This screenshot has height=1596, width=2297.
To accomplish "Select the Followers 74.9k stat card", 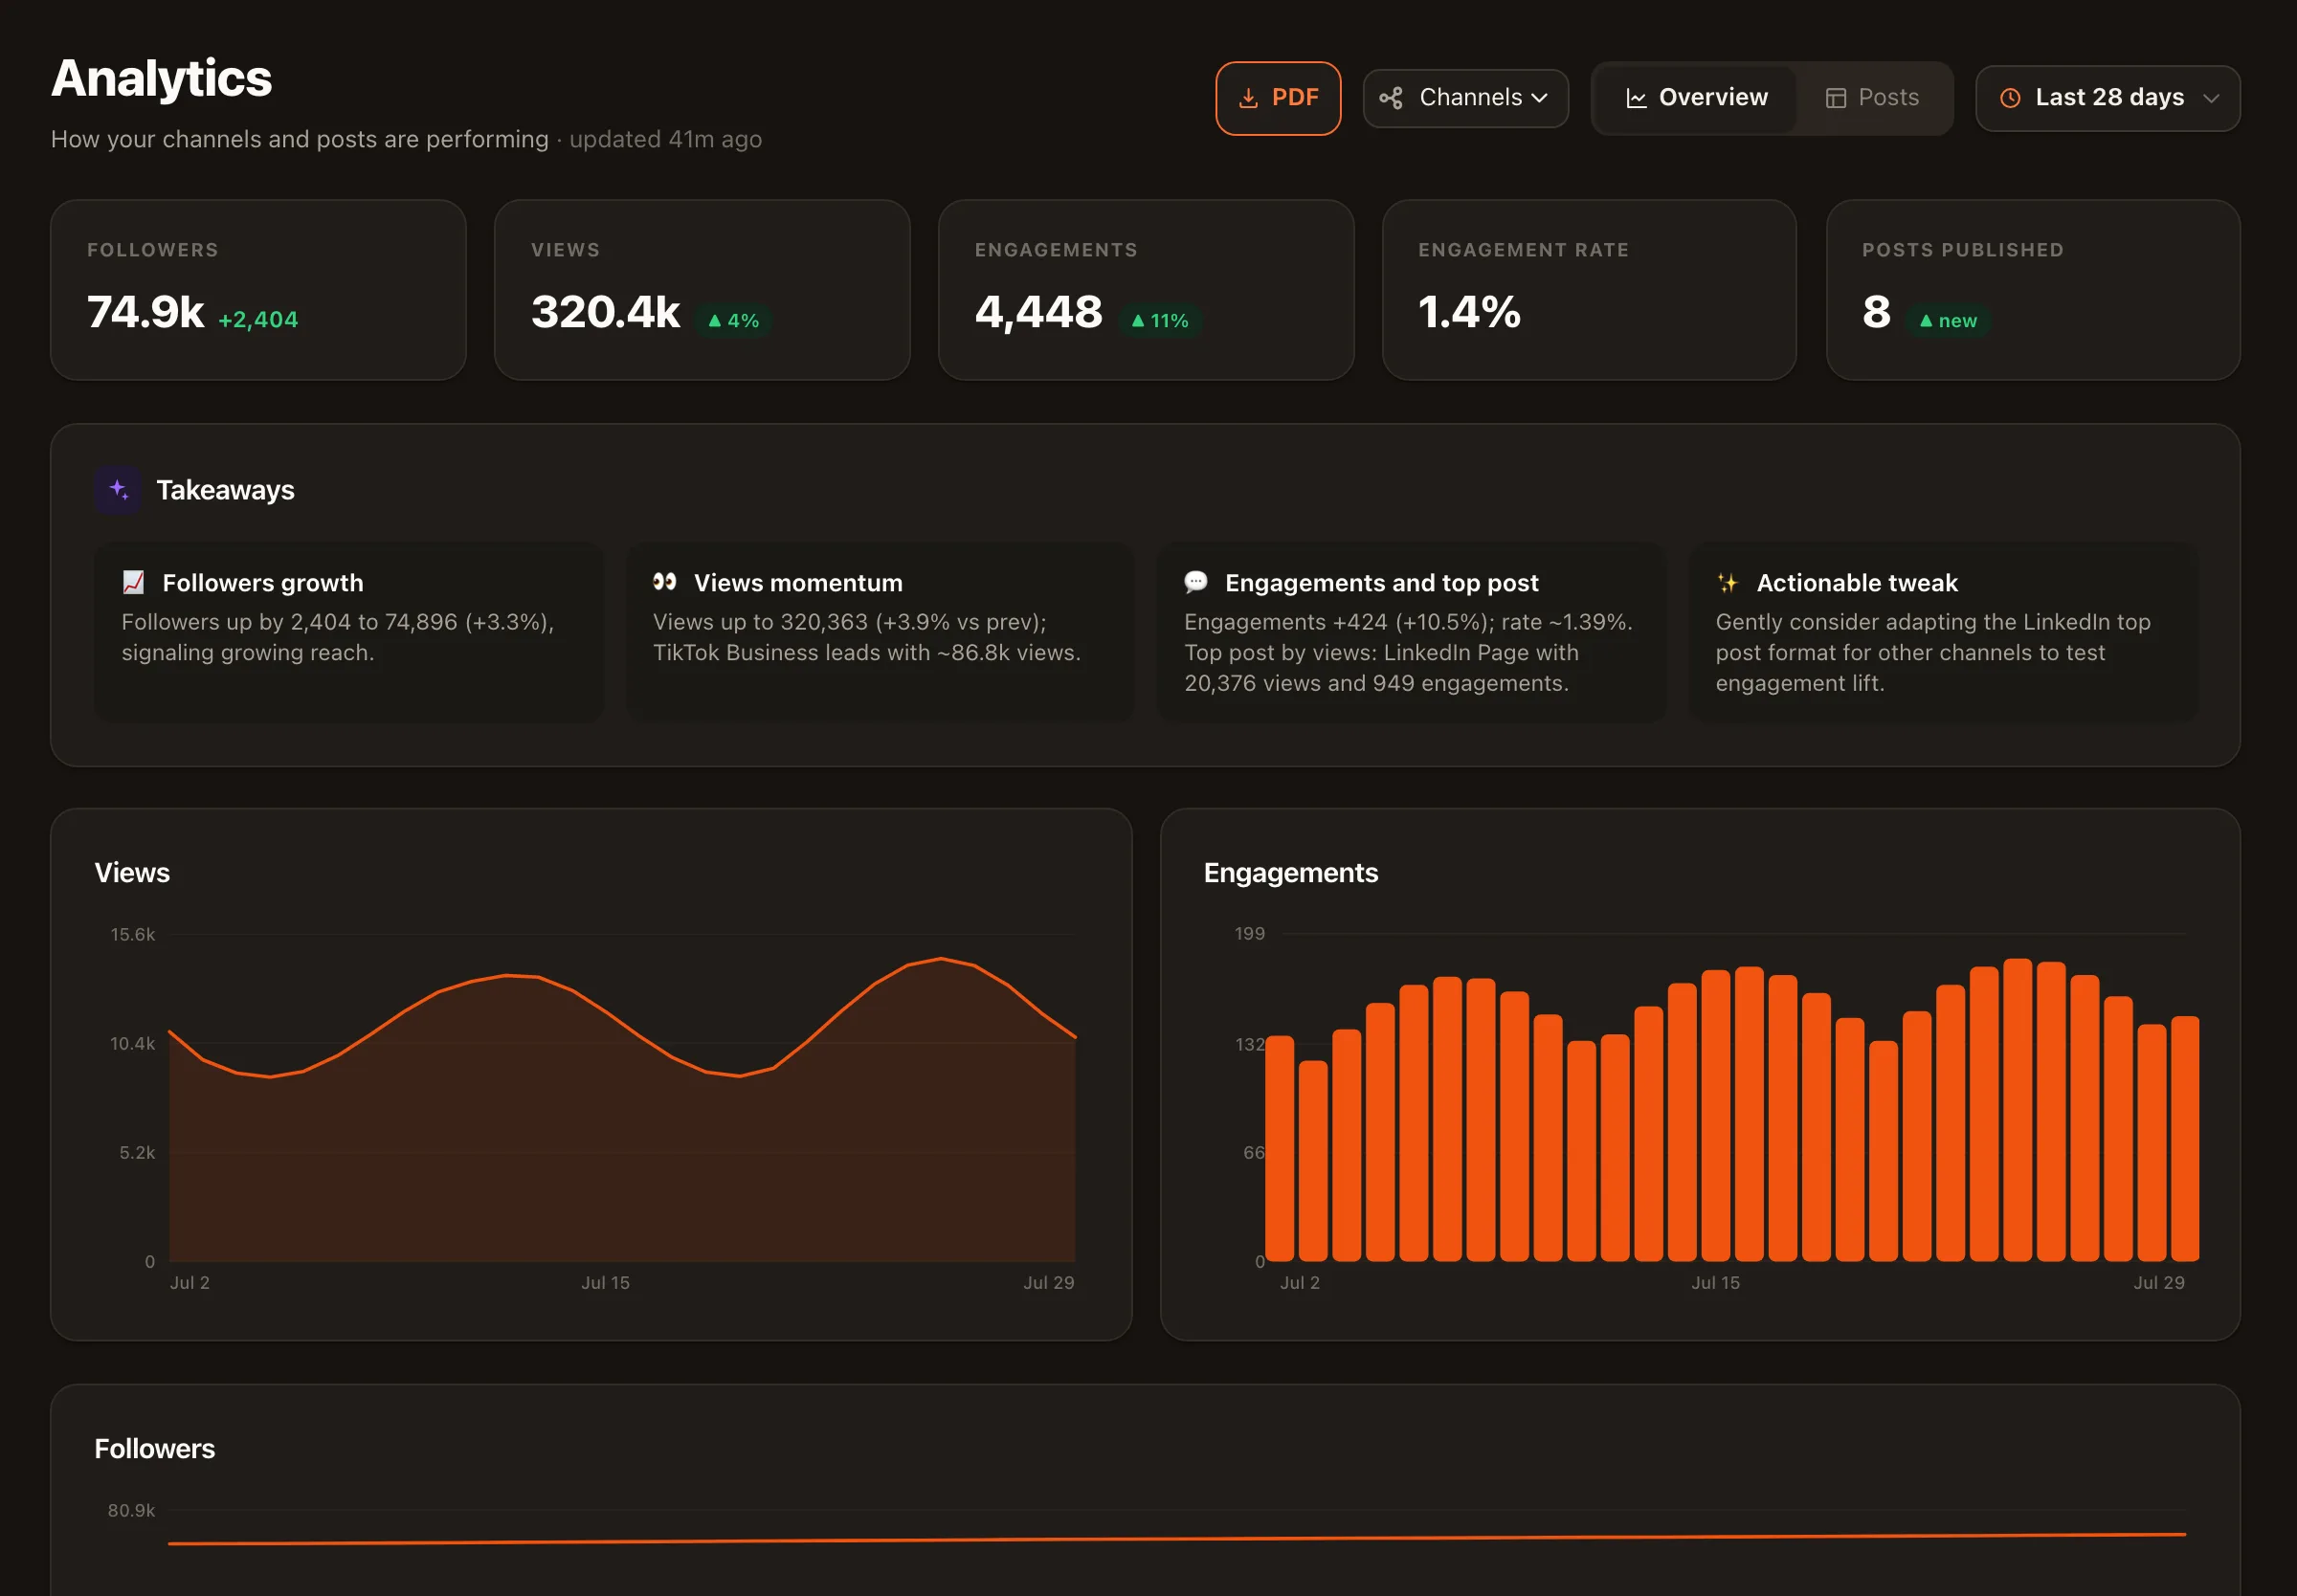I will pos(258,290).
